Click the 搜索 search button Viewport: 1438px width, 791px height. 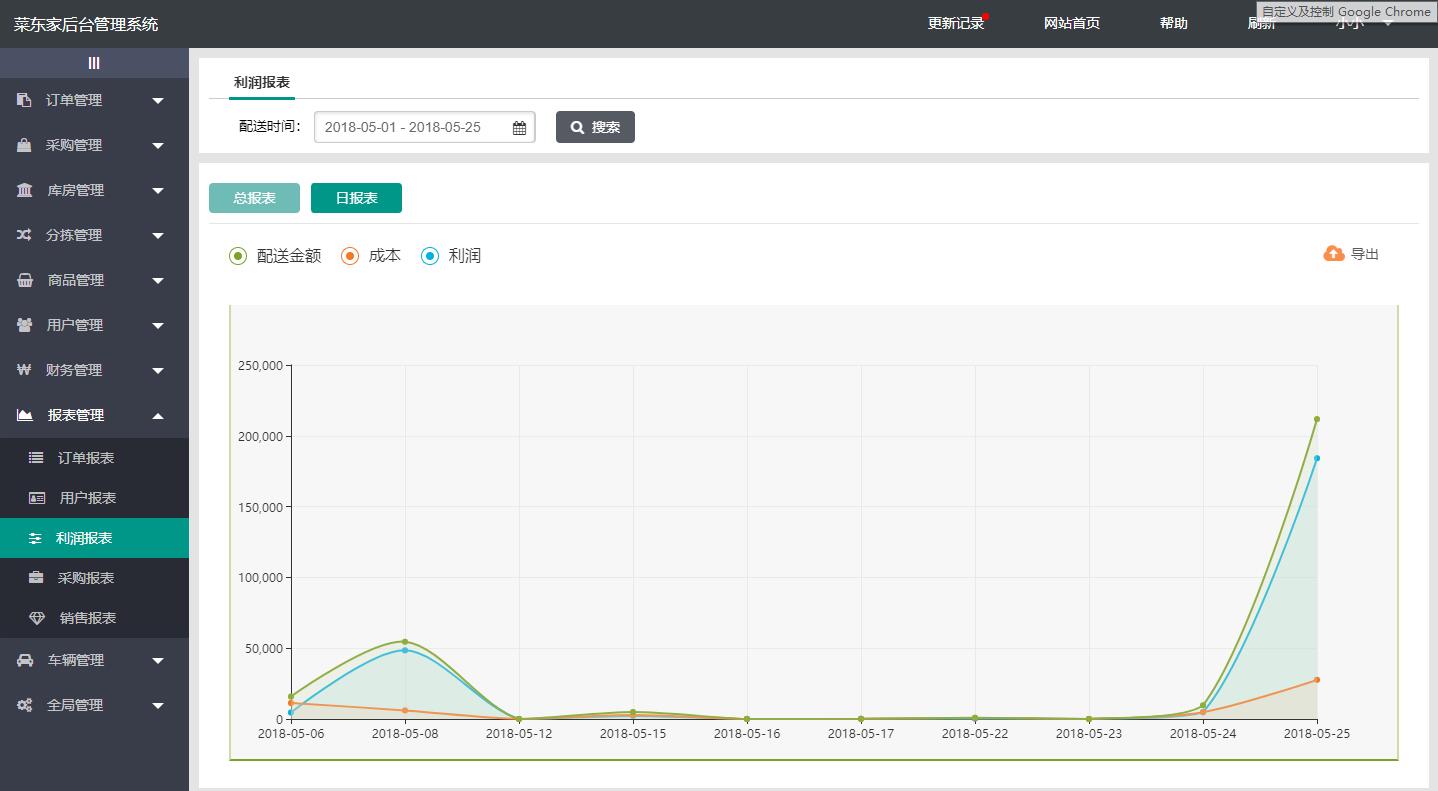click(x=595, y=127)
